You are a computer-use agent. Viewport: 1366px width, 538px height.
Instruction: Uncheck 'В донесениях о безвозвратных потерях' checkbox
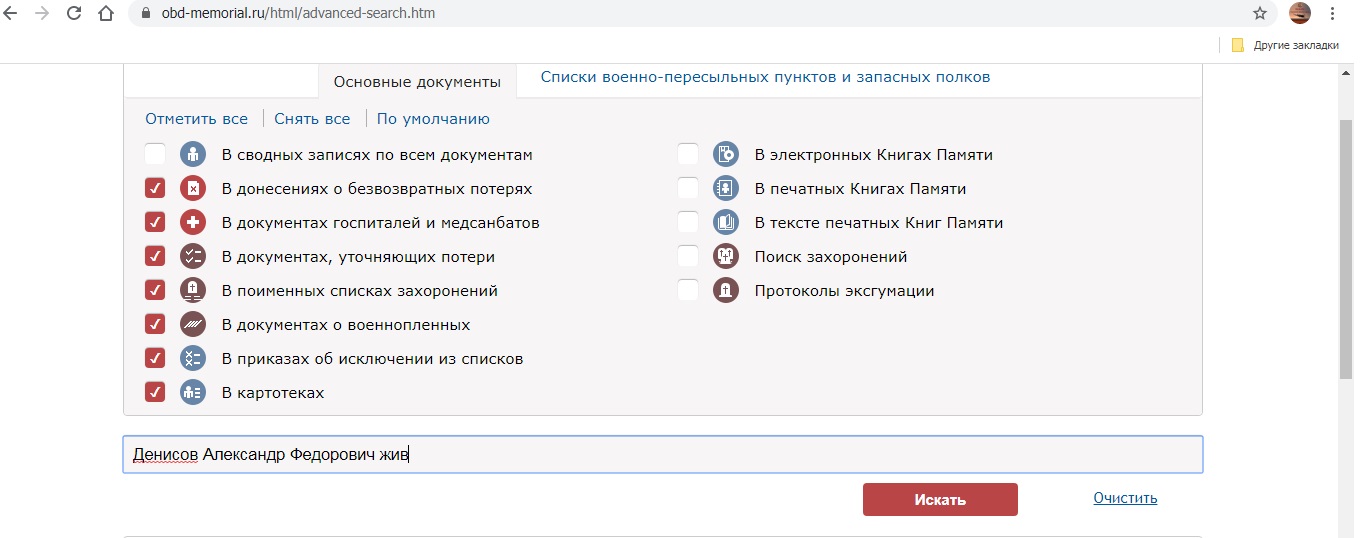click(155, 189)
